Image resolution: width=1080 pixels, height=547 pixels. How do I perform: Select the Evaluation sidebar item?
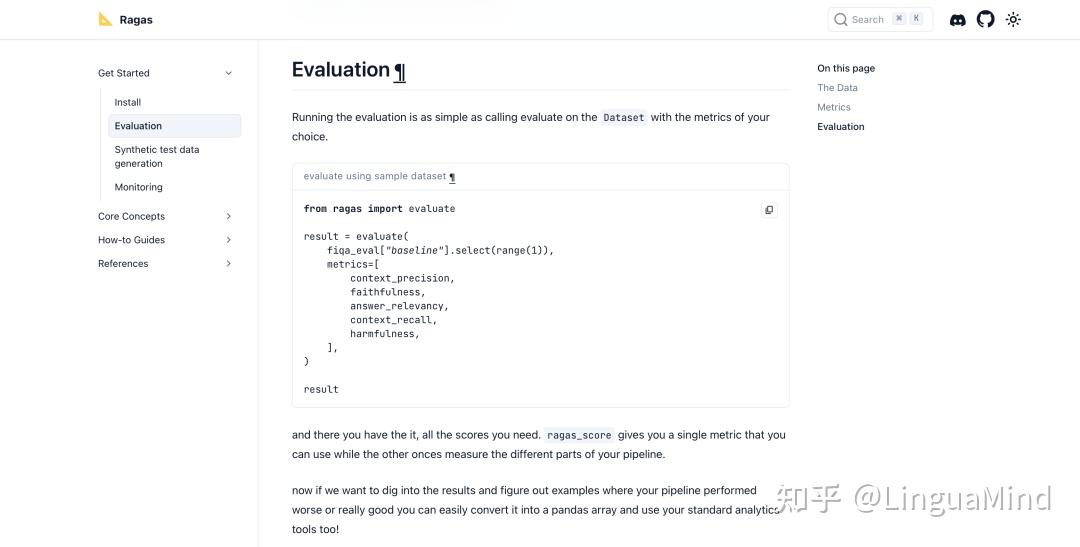(138, 126)
